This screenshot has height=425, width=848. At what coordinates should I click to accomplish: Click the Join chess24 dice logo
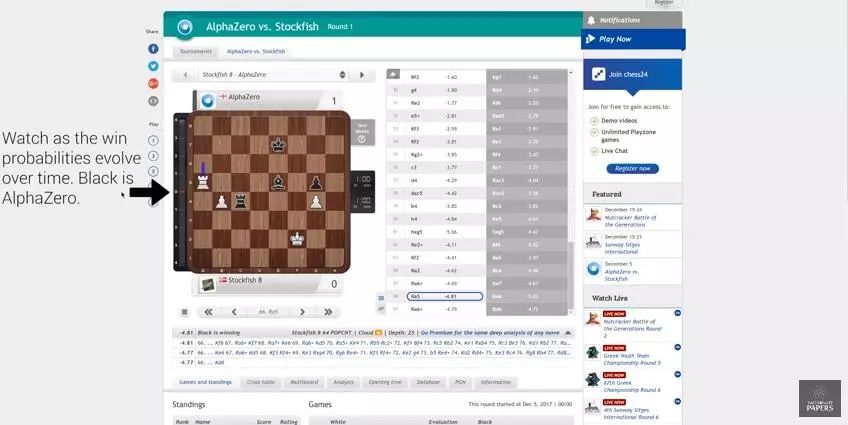pyautogui.click(x=598, y=74)
